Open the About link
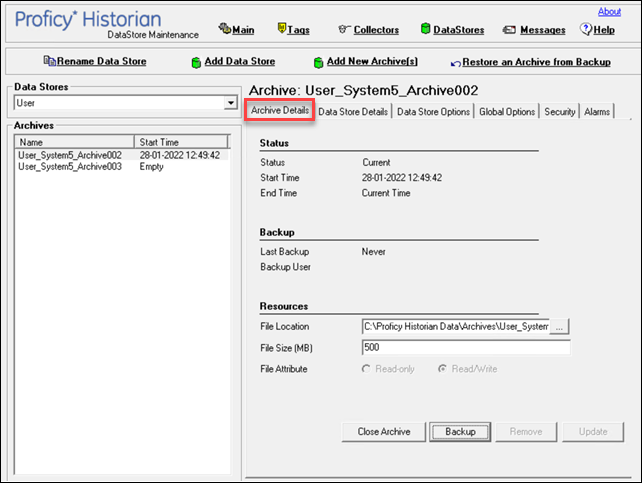This screenshot has width=642, height=483. 609,11
